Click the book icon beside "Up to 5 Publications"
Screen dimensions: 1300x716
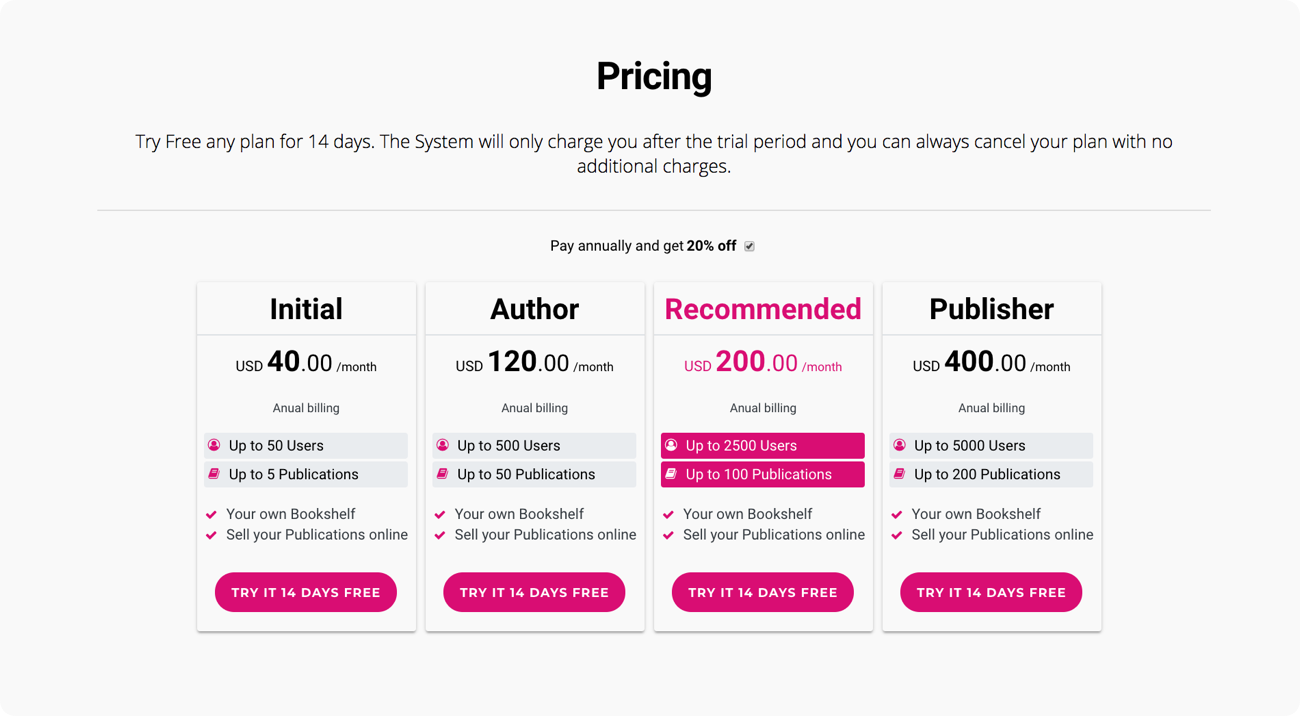(213, 474)
